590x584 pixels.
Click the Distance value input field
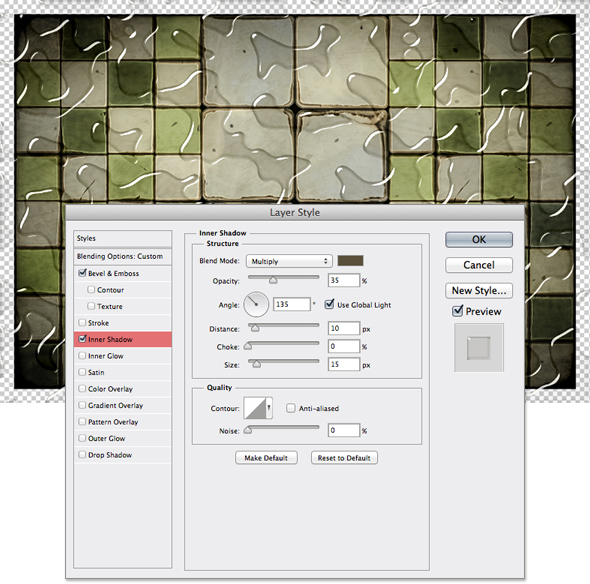click(x=344, y=328)
